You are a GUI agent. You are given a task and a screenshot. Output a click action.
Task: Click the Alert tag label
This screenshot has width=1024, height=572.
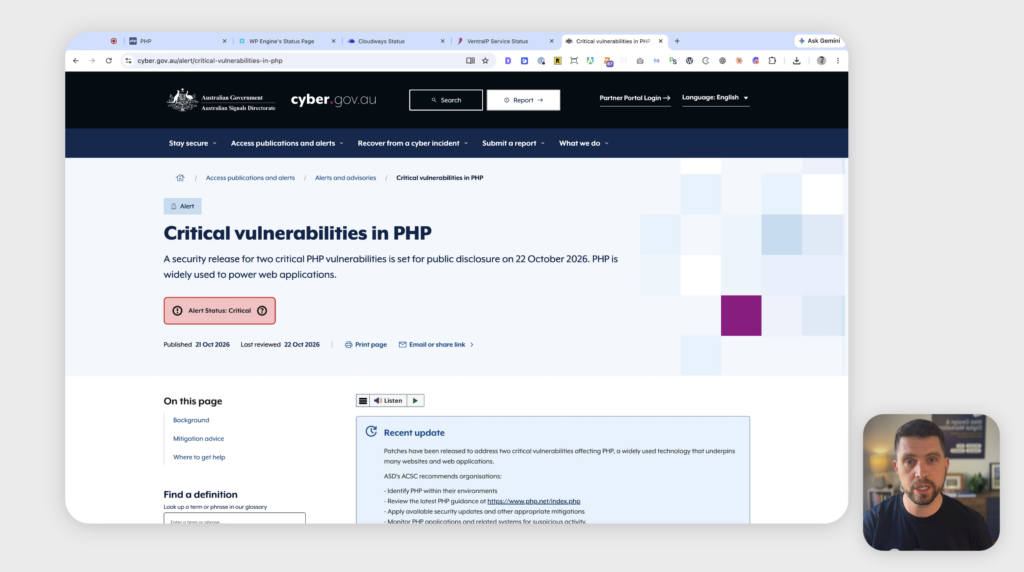coord(182,206)
